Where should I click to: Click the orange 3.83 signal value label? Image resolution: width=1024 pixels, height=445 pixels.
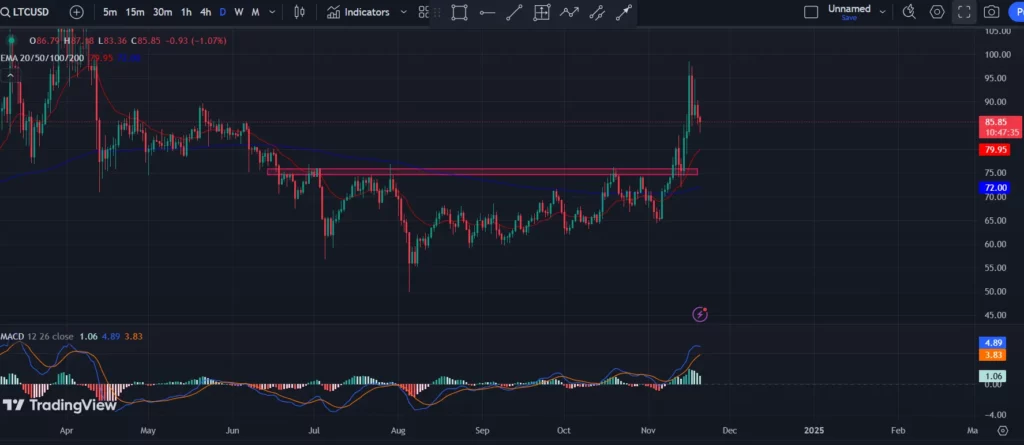click(995, 355)
